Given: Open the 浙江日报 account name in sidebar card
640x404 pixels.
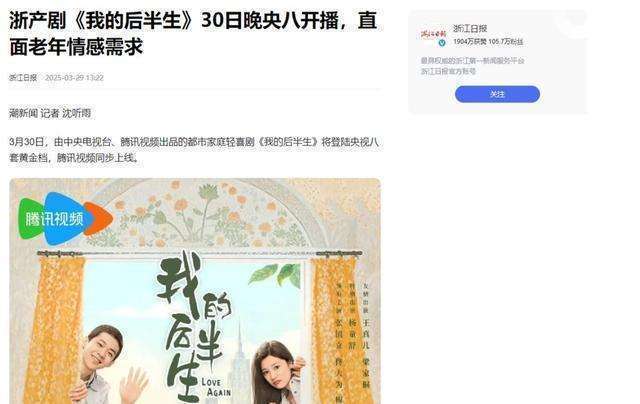Looking at the screenshot, I should [x=470, y=29].
